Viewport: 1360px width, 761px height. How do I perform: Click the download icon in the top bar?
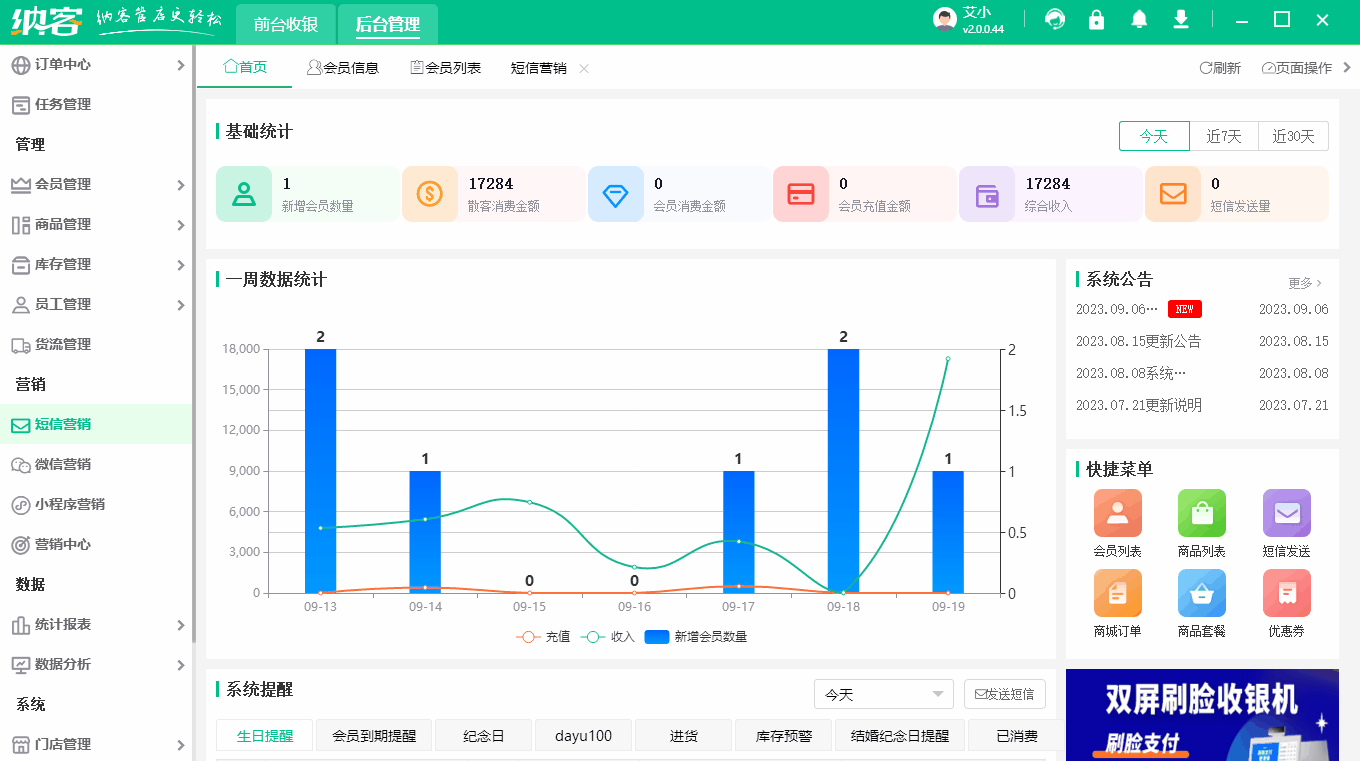pyautogui.click(x=1180, y=19)
